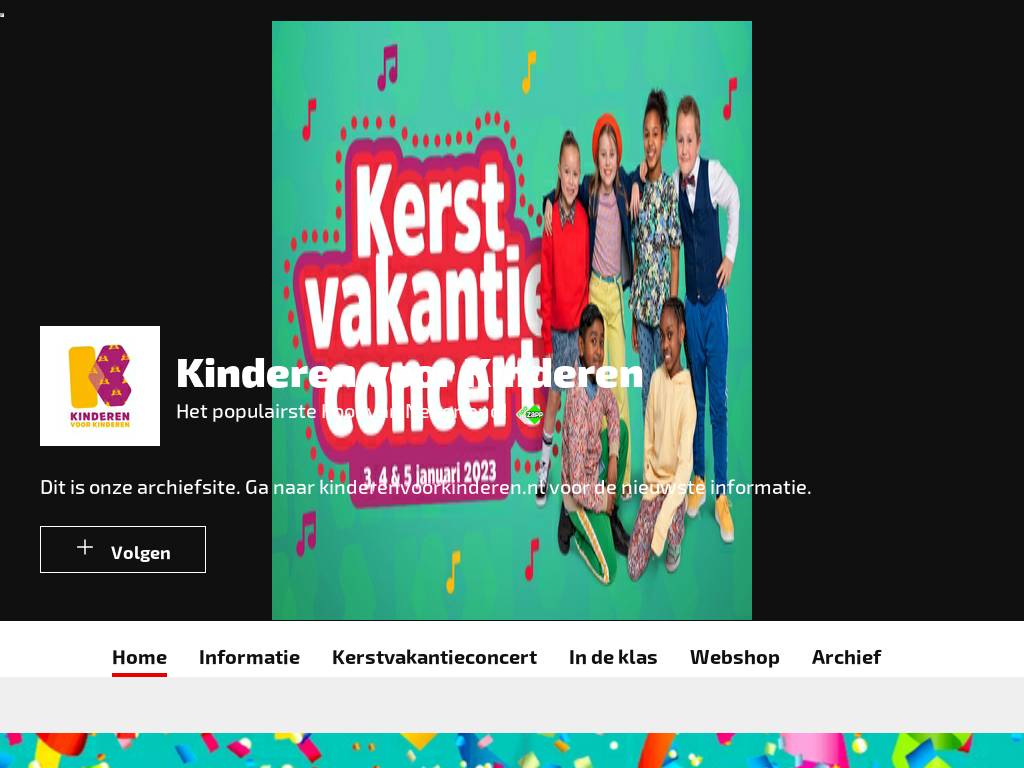
Task: Open the Home tab
Action: click(x=139, y=657)
